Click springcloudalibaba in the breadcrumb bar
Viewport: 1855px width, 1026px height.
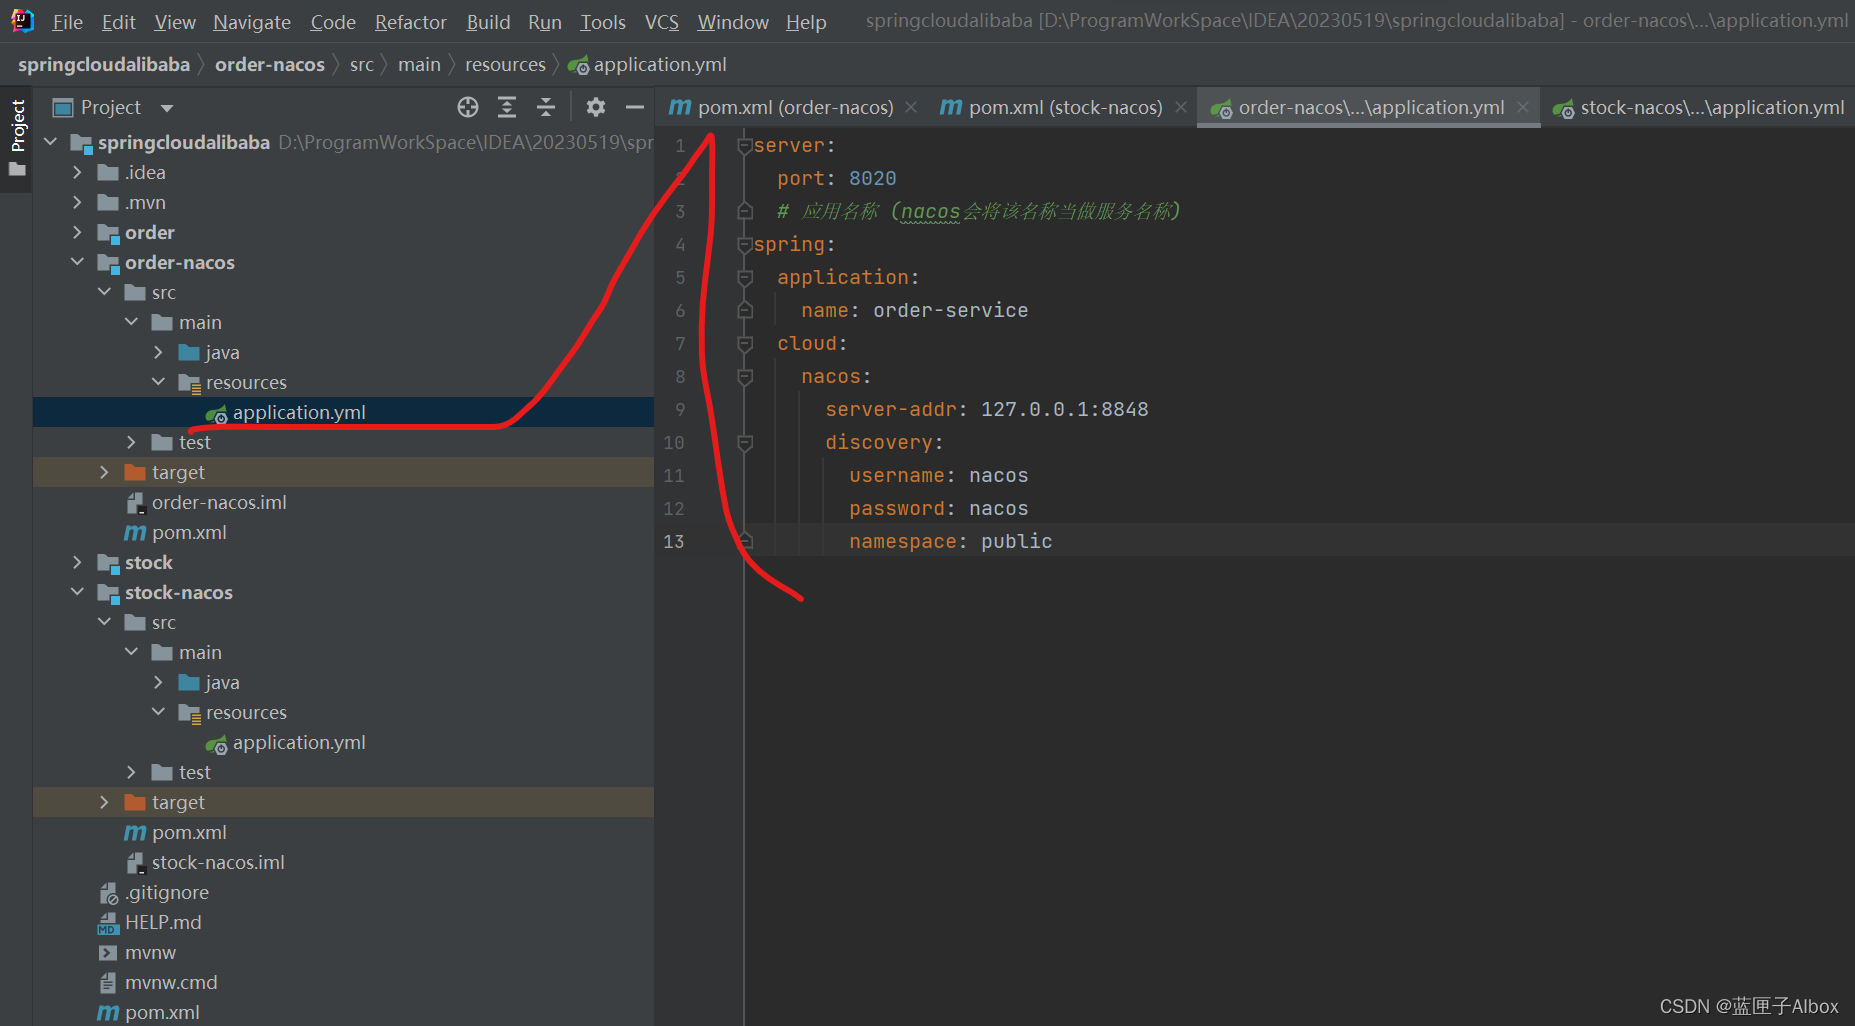point(104,65)
